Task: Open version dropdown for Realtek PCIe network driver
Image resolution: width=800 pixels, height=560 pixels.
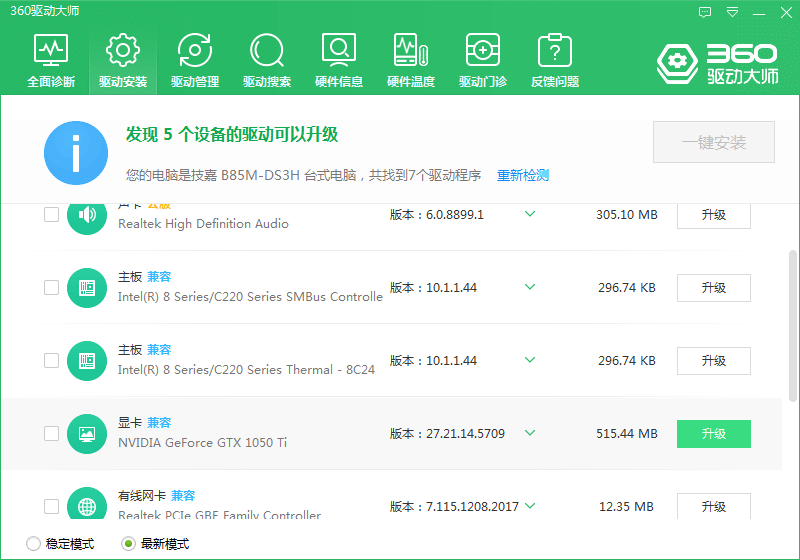Action: click(x=530, y=506)
